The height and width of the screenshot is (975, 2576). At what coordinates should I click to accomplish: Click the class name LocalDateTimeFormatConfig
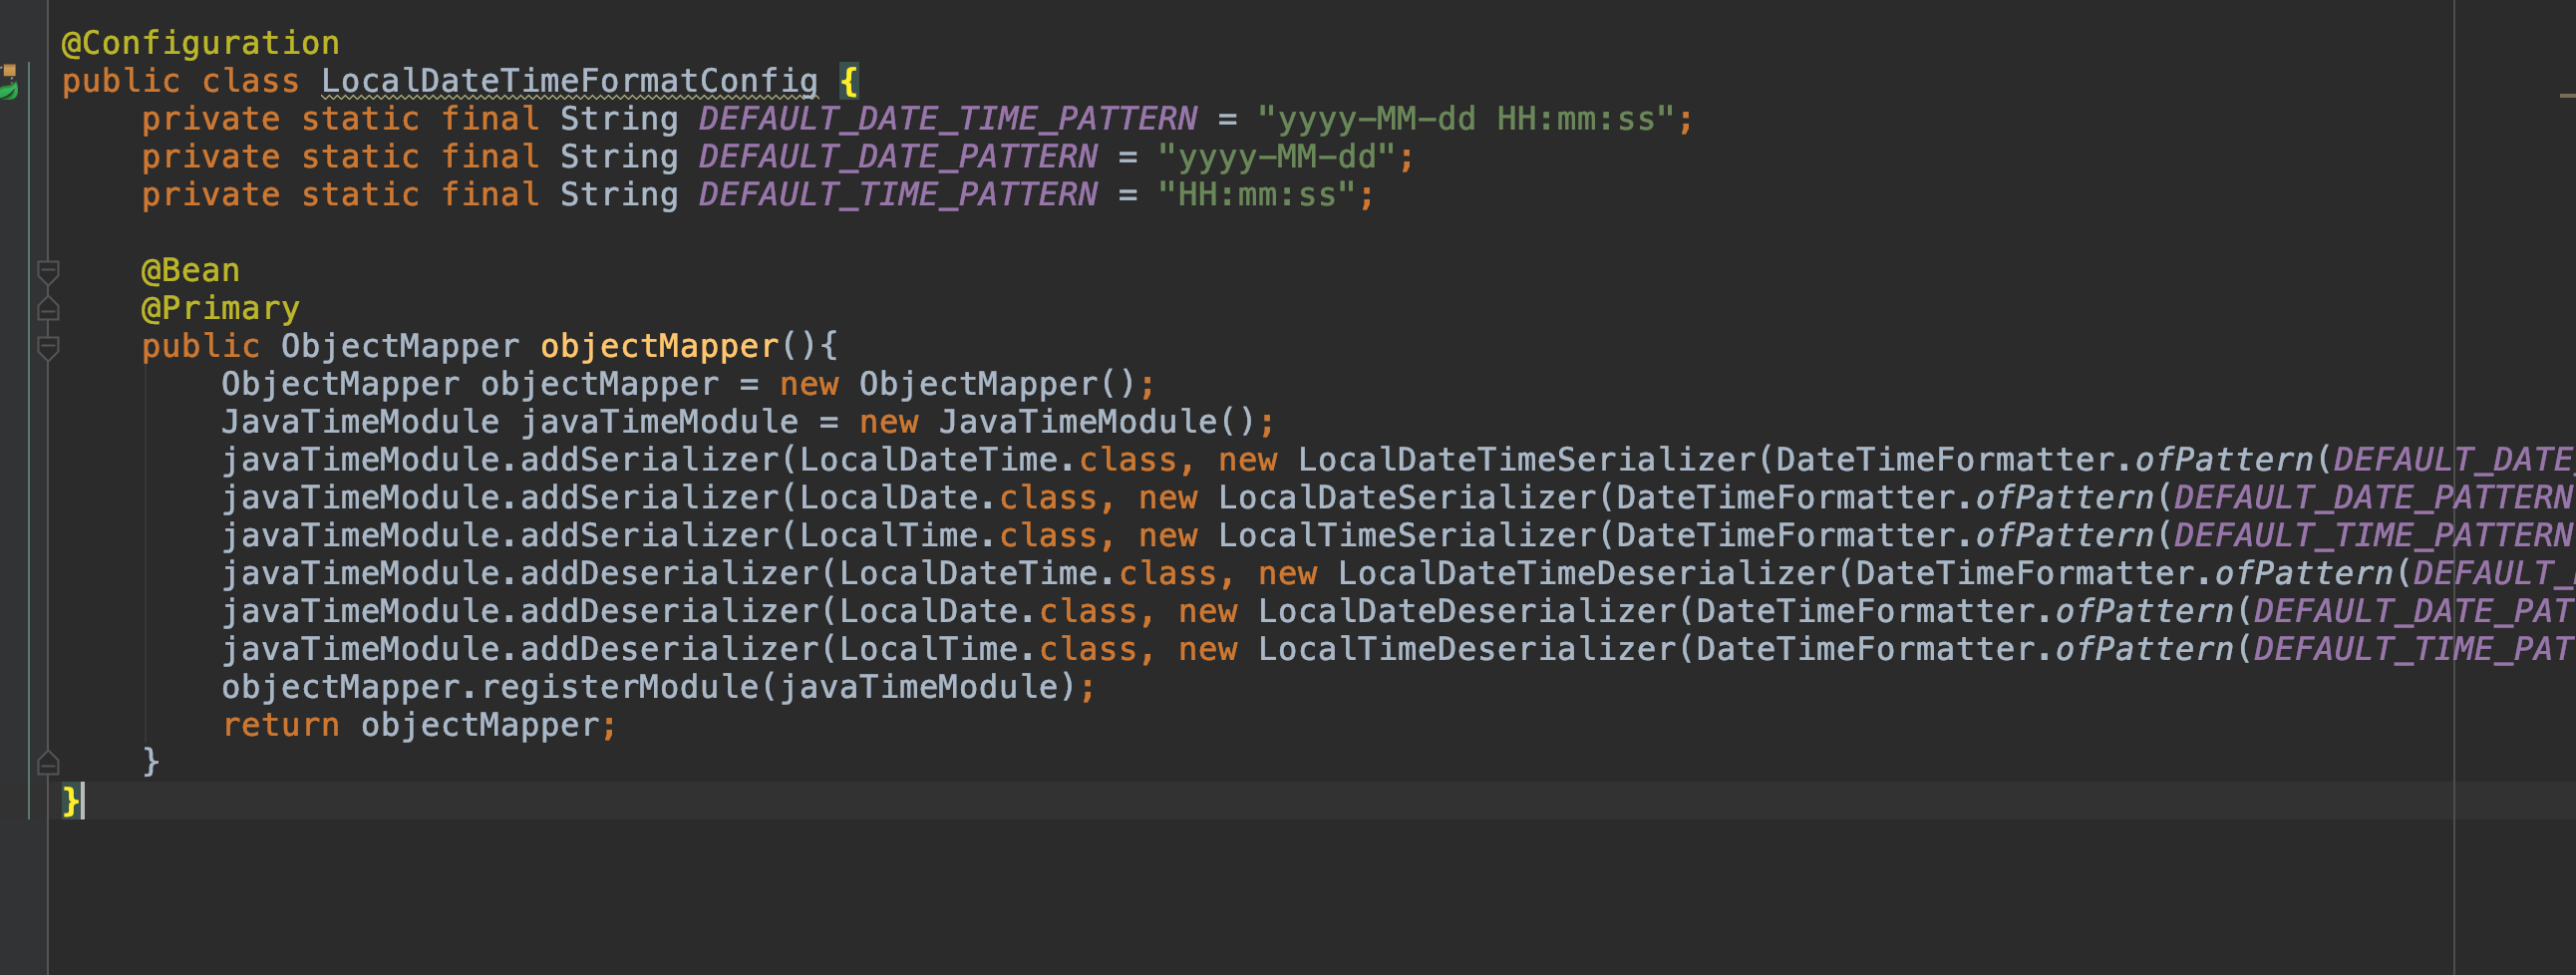(569, 81)
